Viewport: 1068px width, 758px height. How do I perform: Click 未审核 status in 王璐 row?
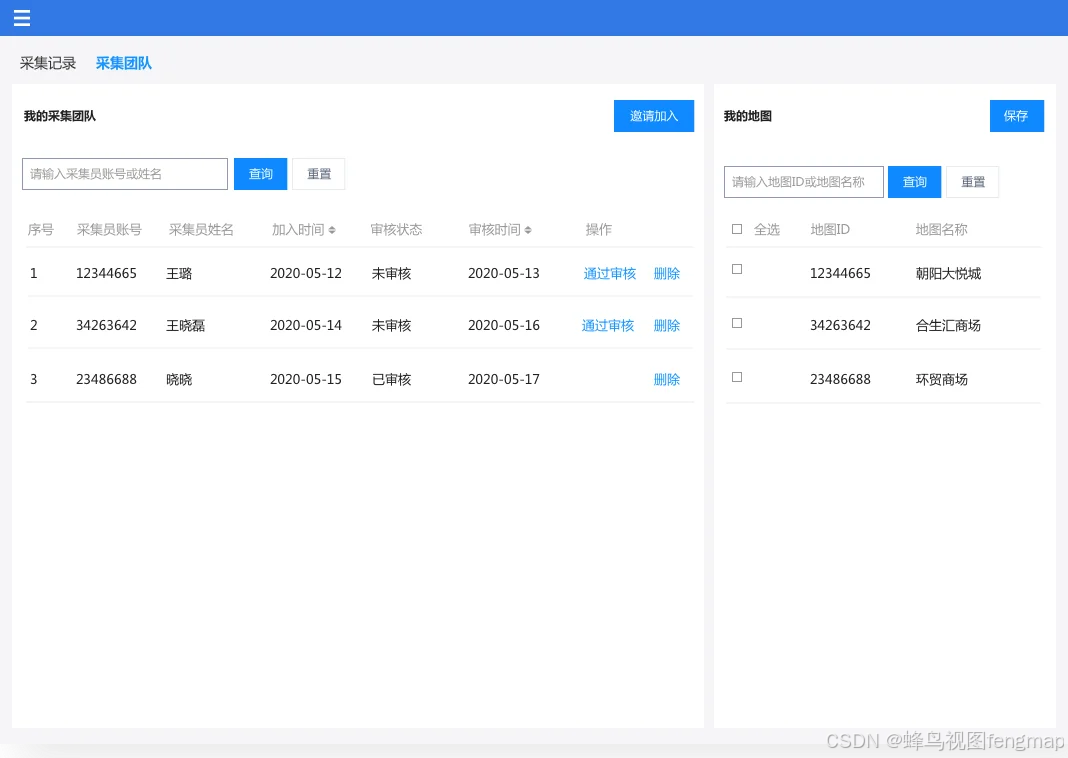point(392,273)
